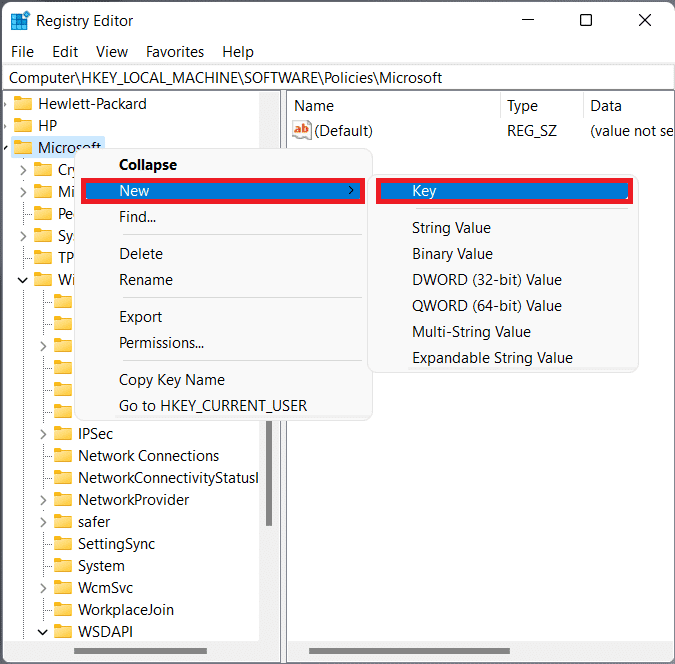This screenshot has height=664, width=675.
Task: Click the tree pane vertical scrollbar thumb
Action: pyautogui.click(x=269, y=473)
